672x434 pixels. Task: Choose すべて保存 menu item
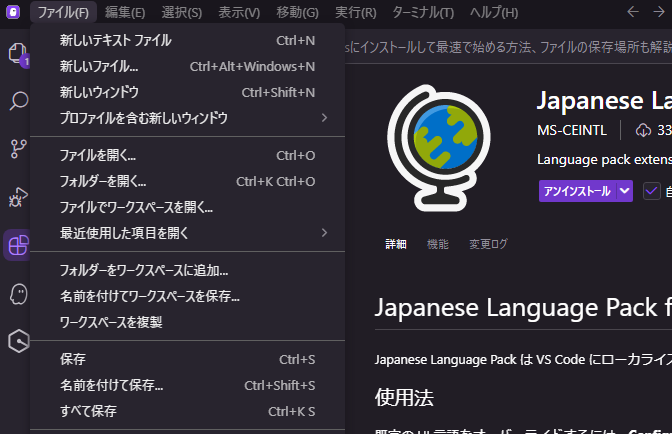187,411
